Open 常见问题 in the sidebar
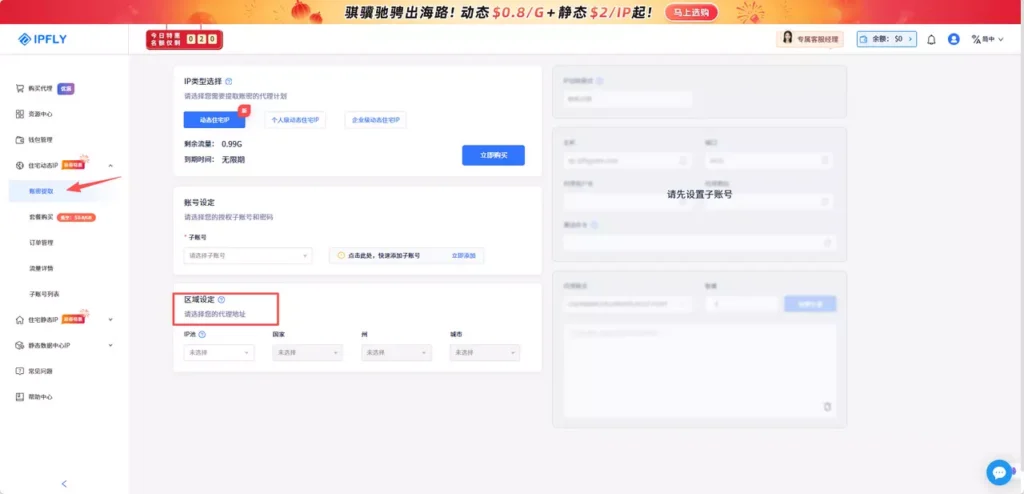Image resolution: width=1024 pixels, height=494 pixels. 40,371
